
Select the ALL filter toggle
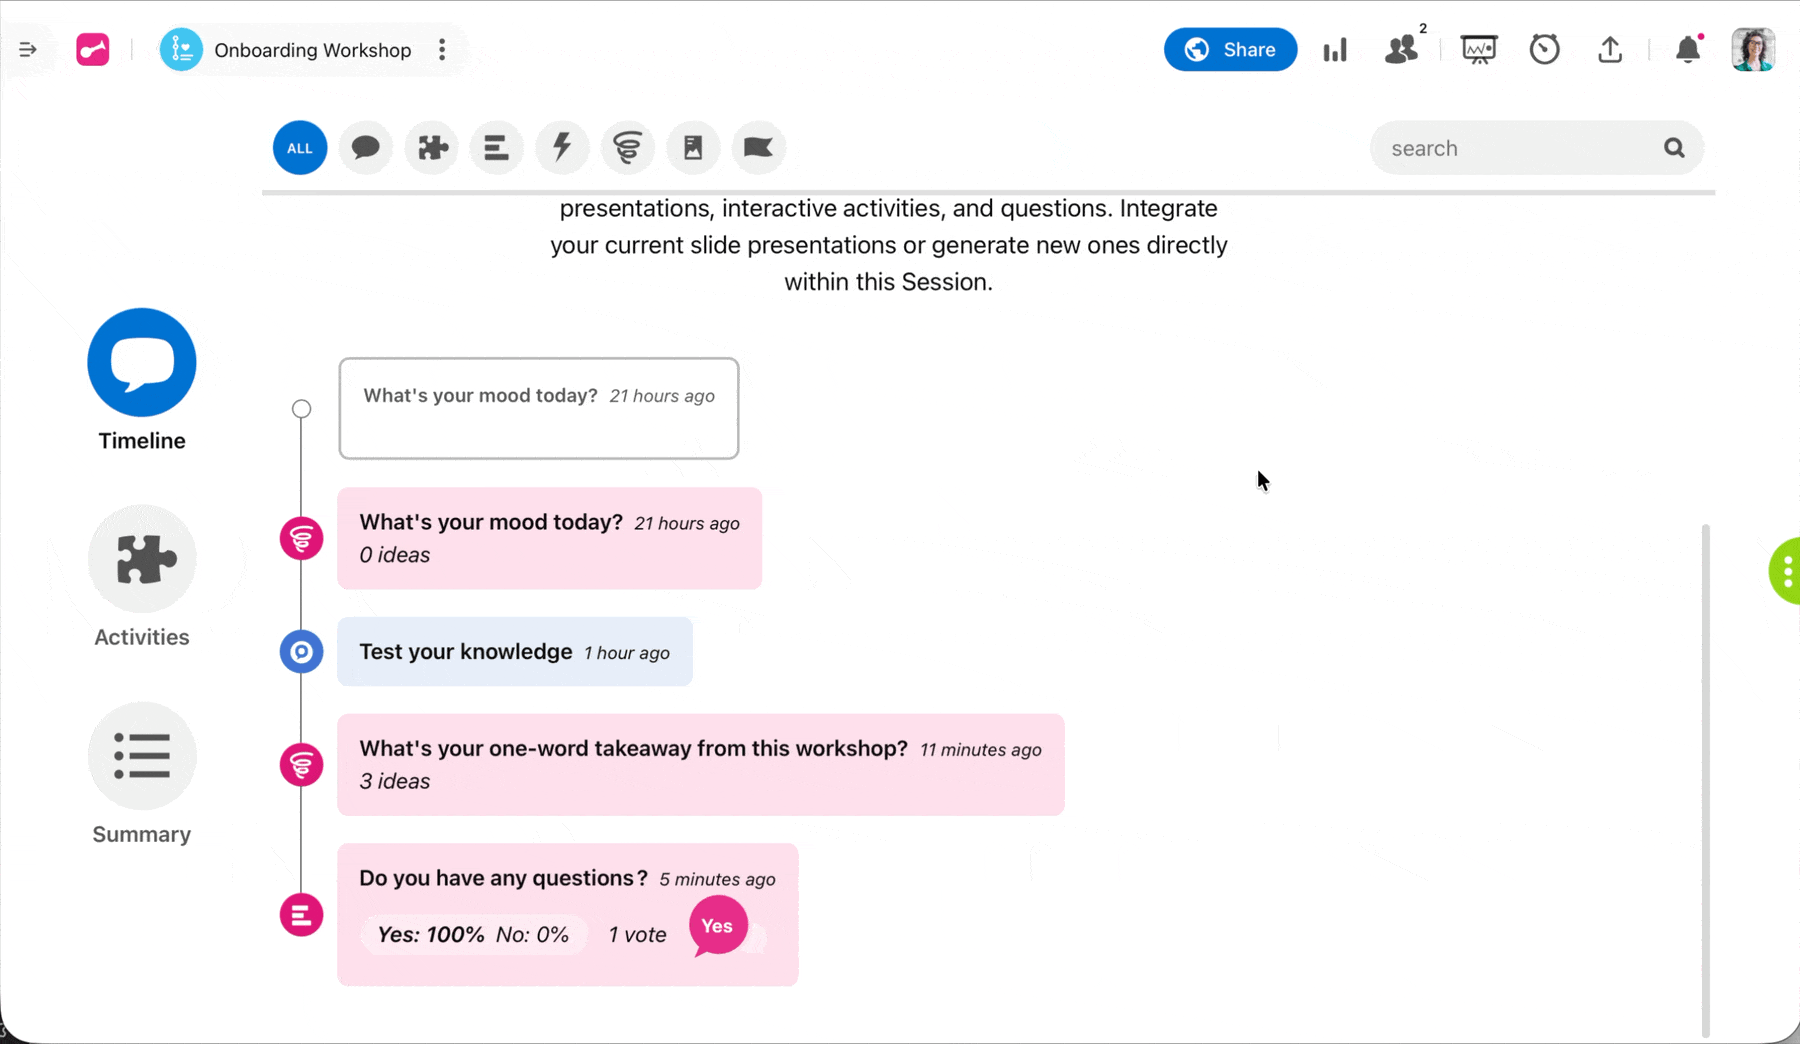300,148
